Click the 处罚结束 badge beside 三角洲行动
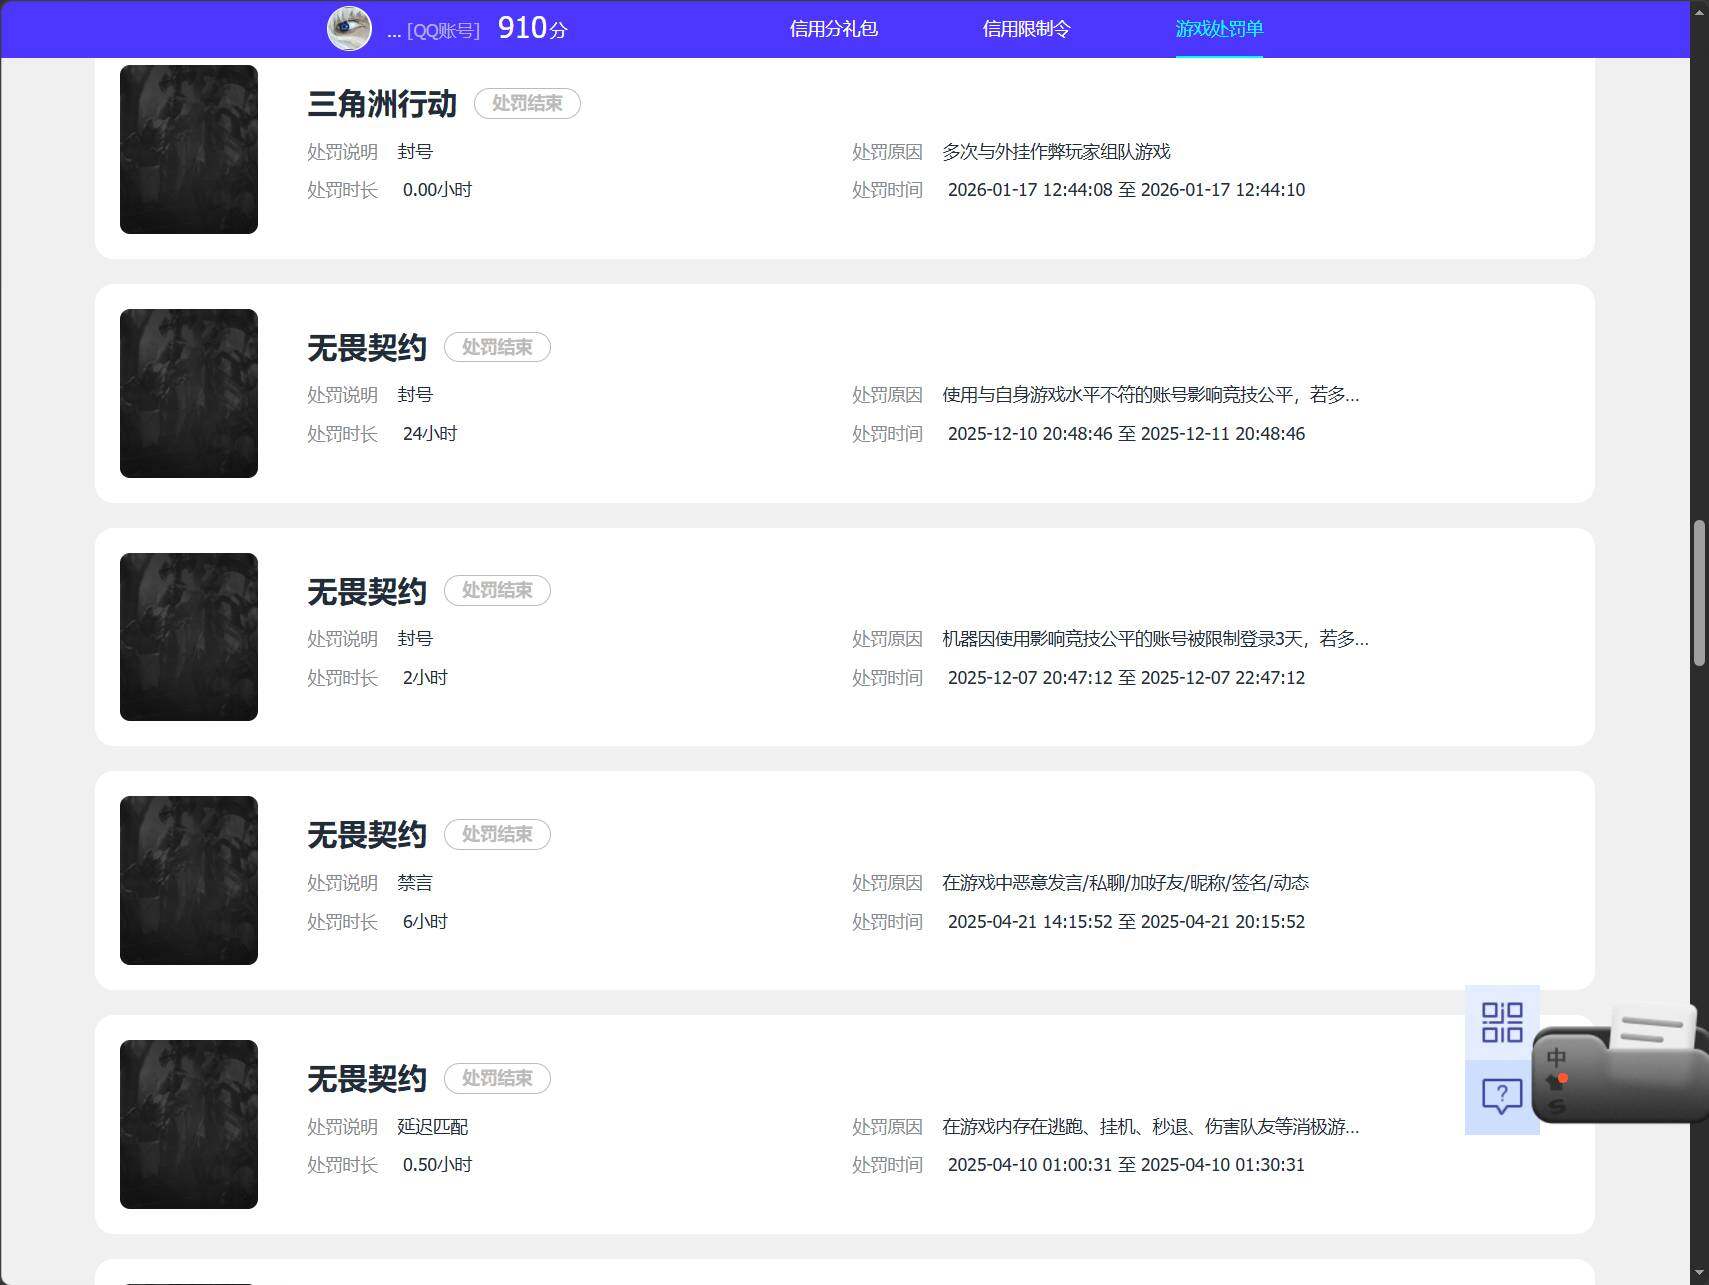Screen dimensions: 1709x1285 (527, 103)
